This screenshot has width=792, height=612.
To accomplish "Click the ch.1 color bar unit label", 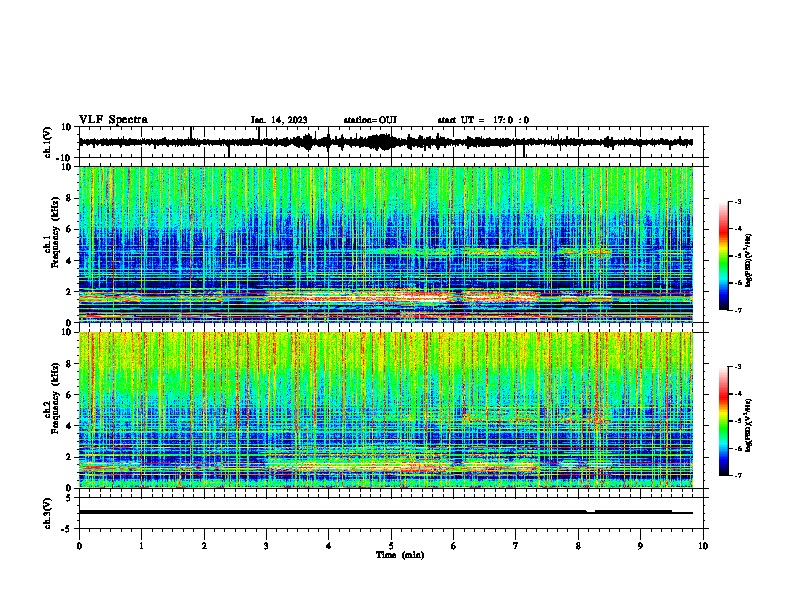I will point(748,261).
